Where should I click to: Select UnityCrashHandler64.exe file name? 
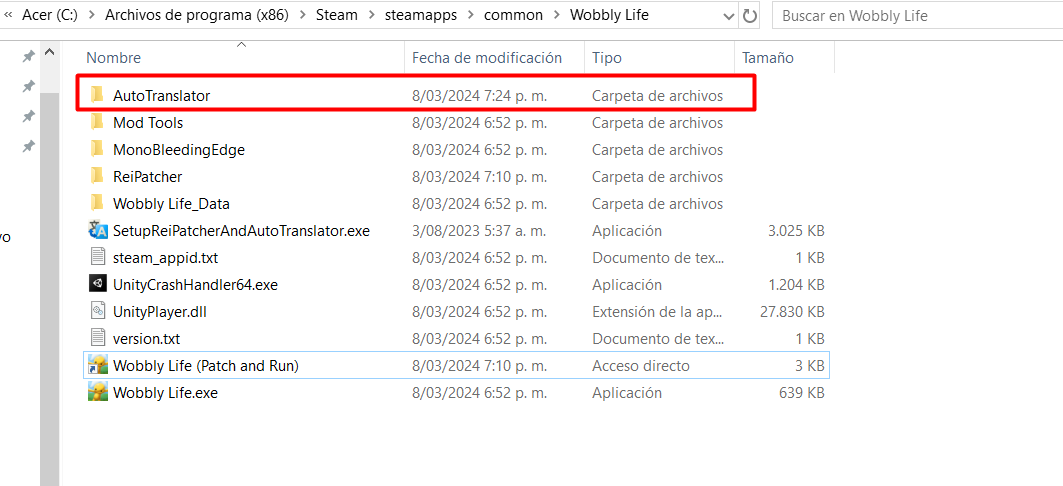(x=195, y=285)
